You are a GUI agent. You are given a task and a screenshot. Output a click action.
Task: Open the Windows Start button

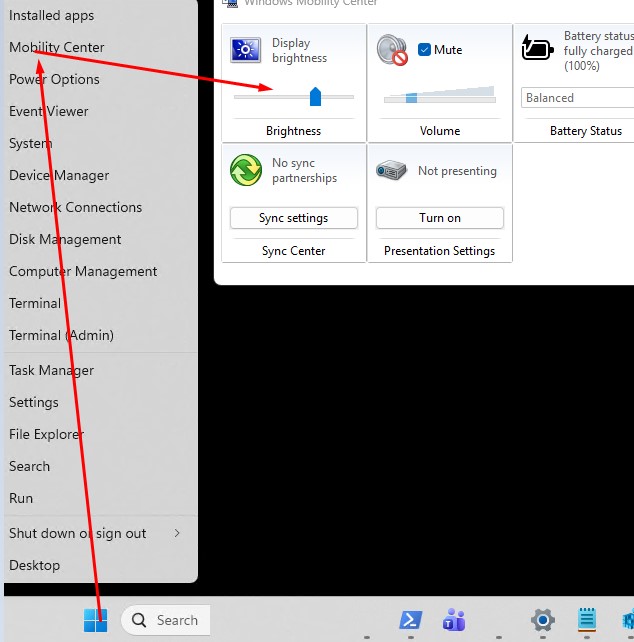(x=95, y=620)
